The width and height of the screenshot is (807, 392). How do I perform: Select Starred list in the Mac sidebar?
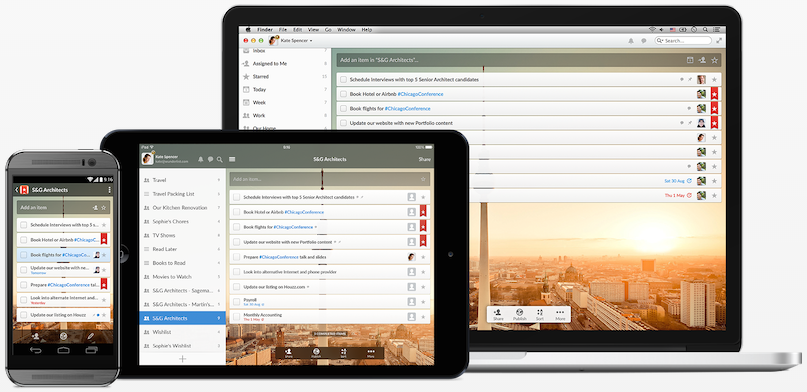tap(285, 77)
